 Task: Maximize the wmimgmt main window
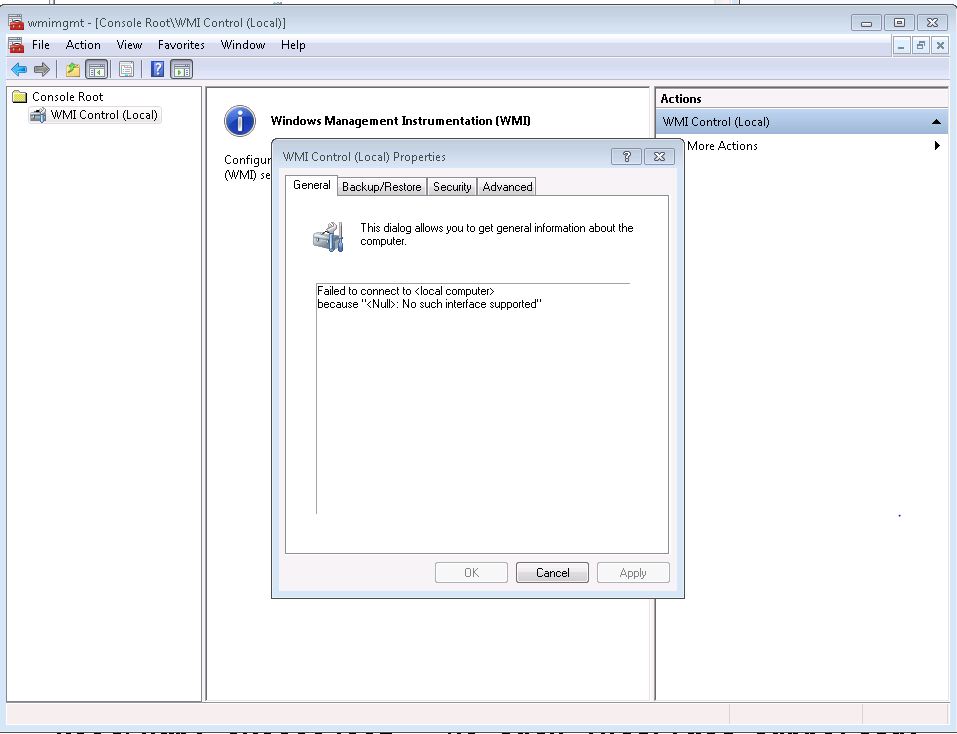899,23
